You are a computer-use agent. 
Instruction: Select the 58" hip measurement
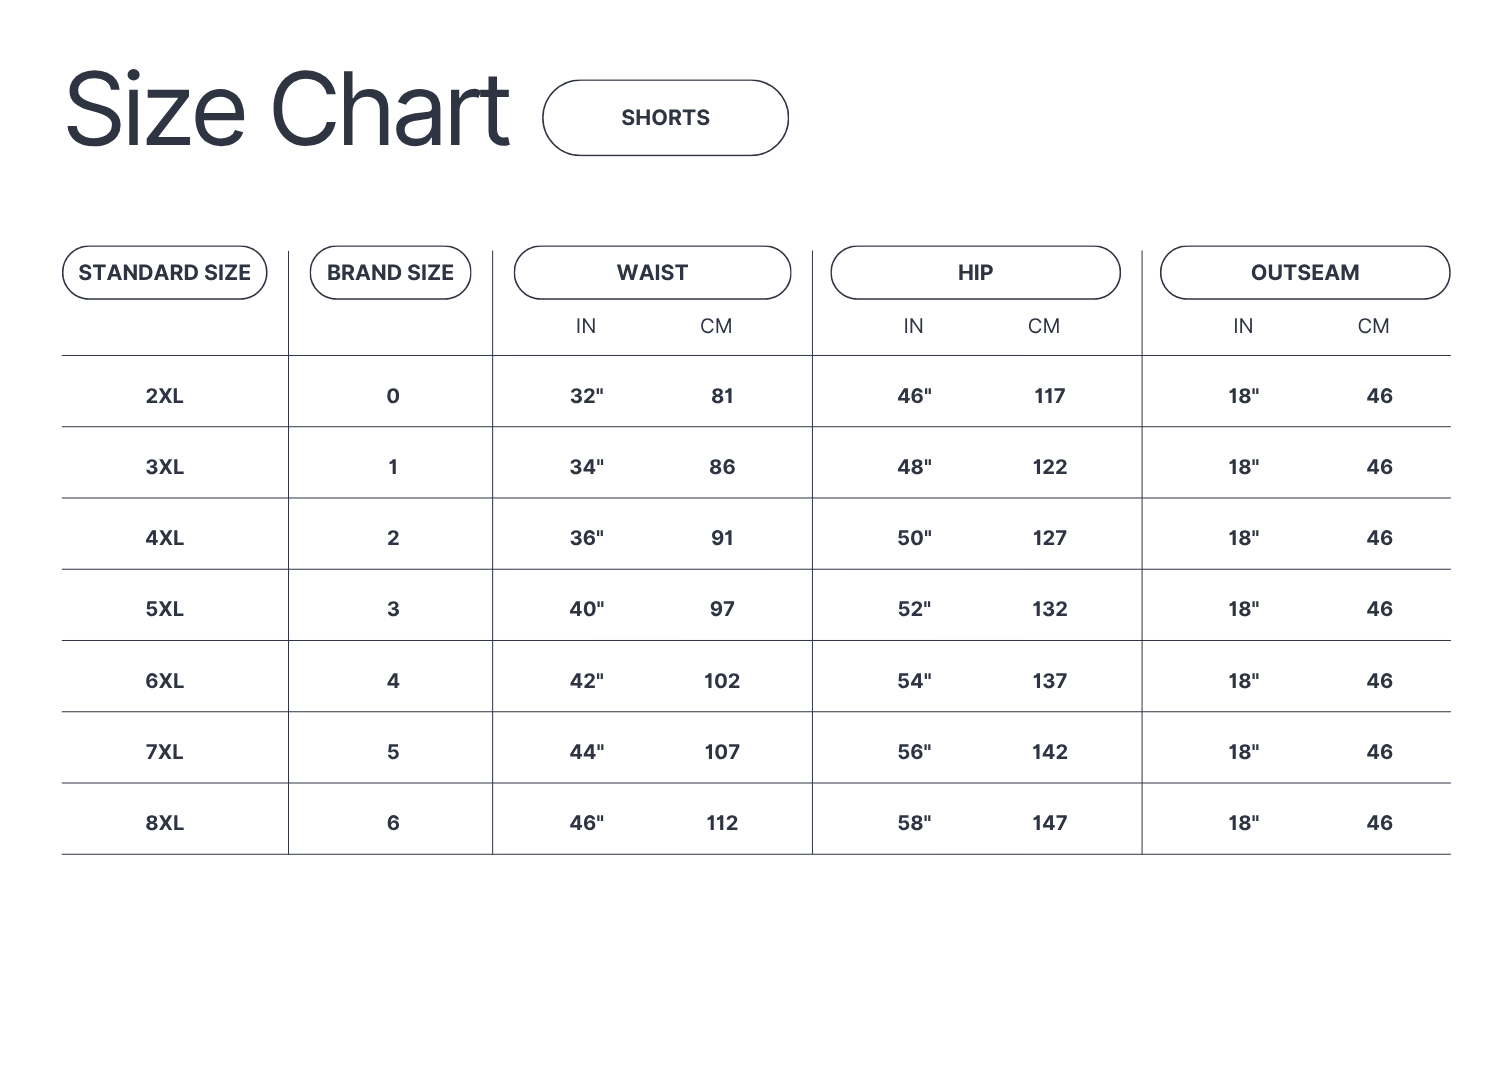click(914, 823)
